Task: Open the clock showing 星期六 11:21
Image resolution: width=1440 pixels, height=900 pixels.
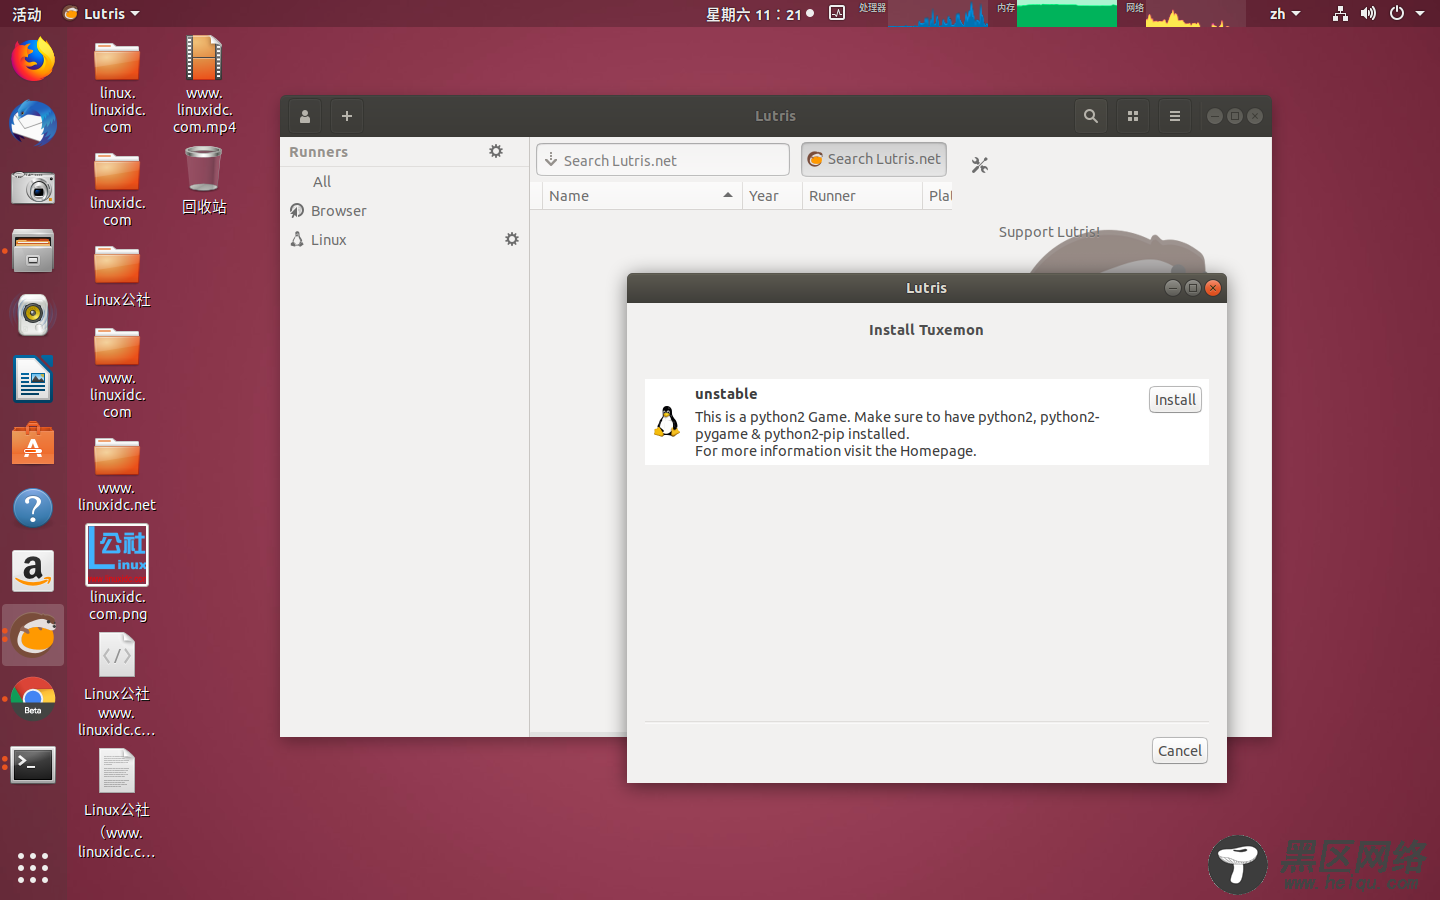Action: [x=760, y=14]
